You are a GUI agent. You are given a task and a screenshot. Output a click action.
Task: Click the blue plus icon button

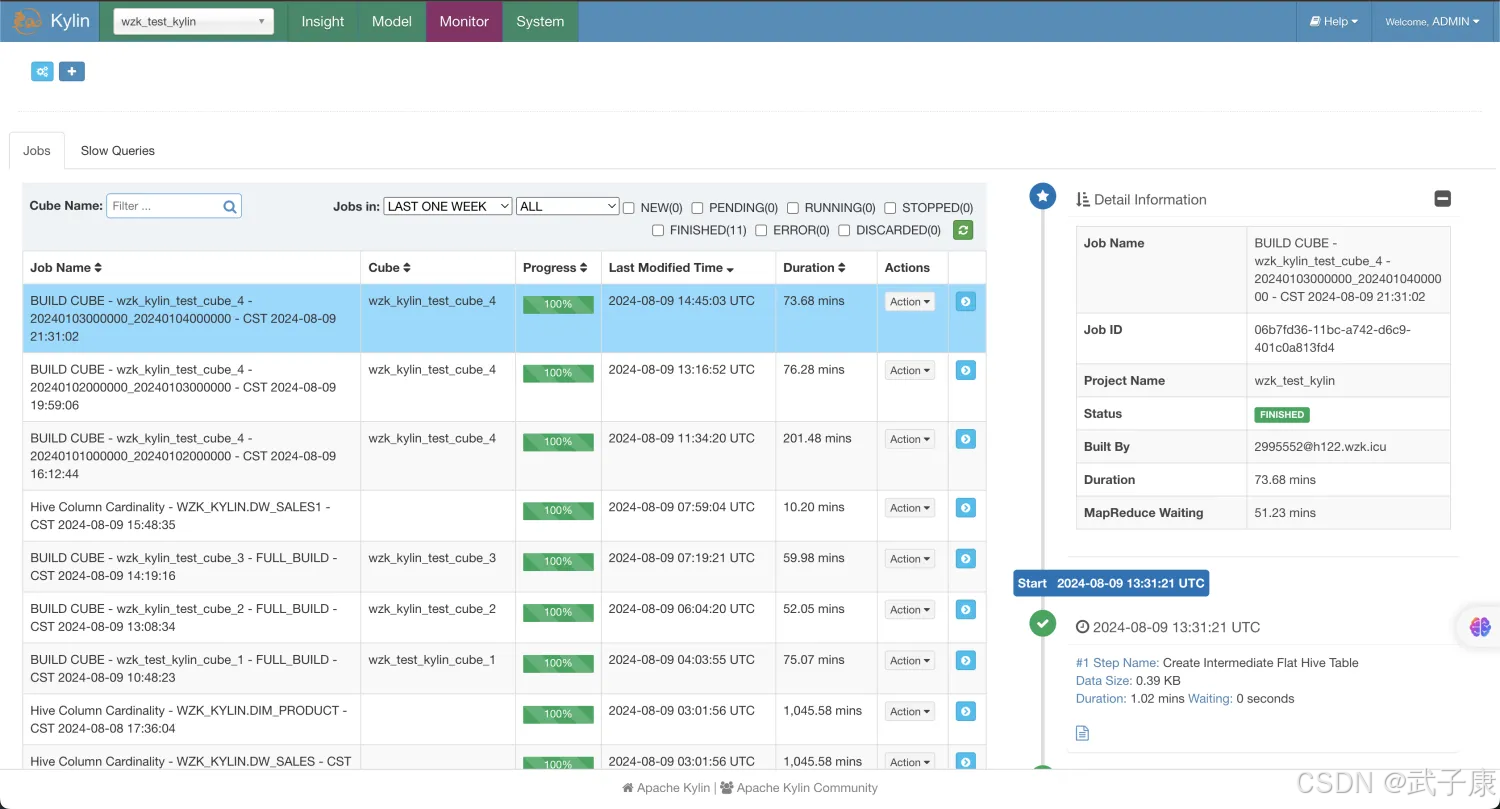(71, 71)
